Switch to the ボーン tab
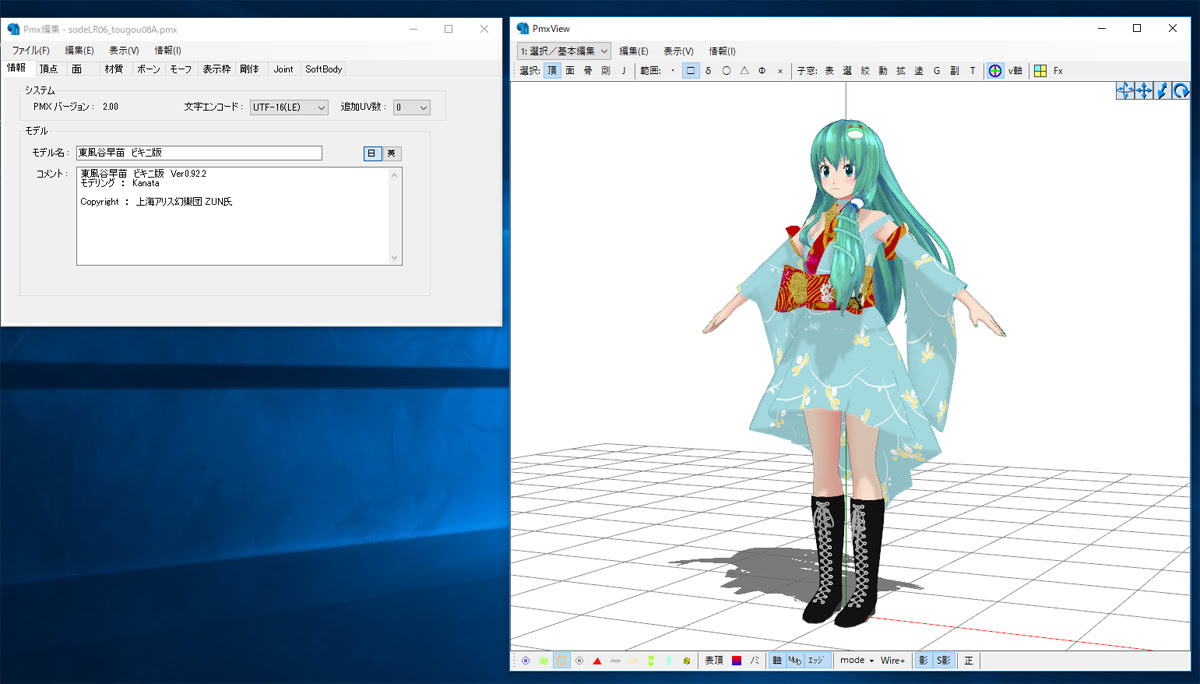This screenshot has width=1200, height=684. point(147,69)
